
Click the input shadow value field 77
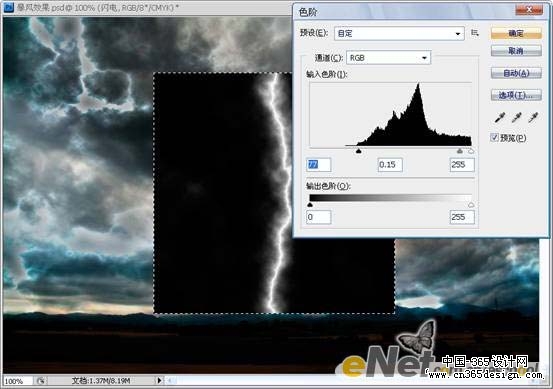[318, 165]
